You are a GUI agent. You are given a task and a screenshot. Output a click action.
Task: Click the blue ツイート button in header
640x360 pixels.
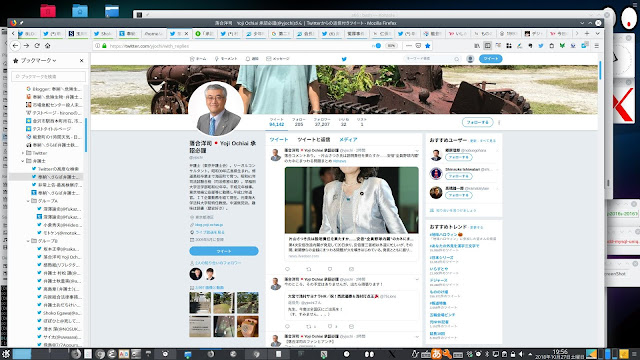pos(491,59)
